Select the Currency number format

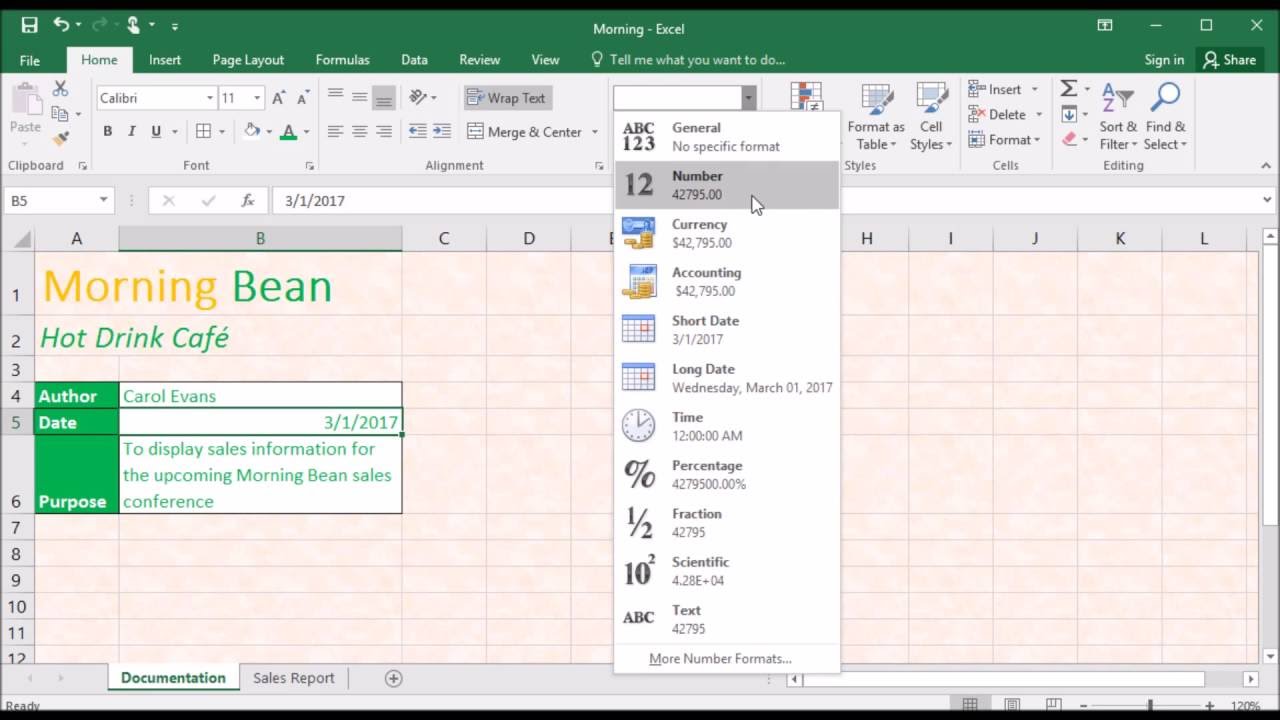pyautogui.click(x=727, y=233)
